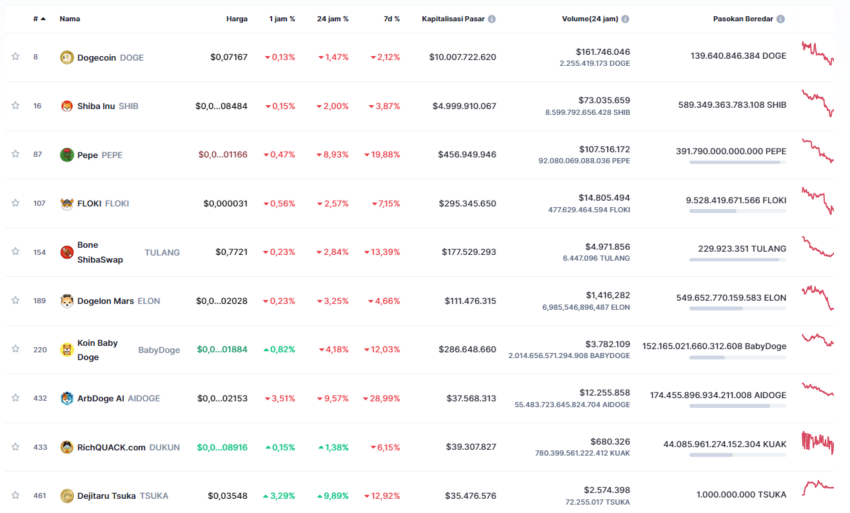Toggle watchlist star for Dogecoin

point(15,56)
